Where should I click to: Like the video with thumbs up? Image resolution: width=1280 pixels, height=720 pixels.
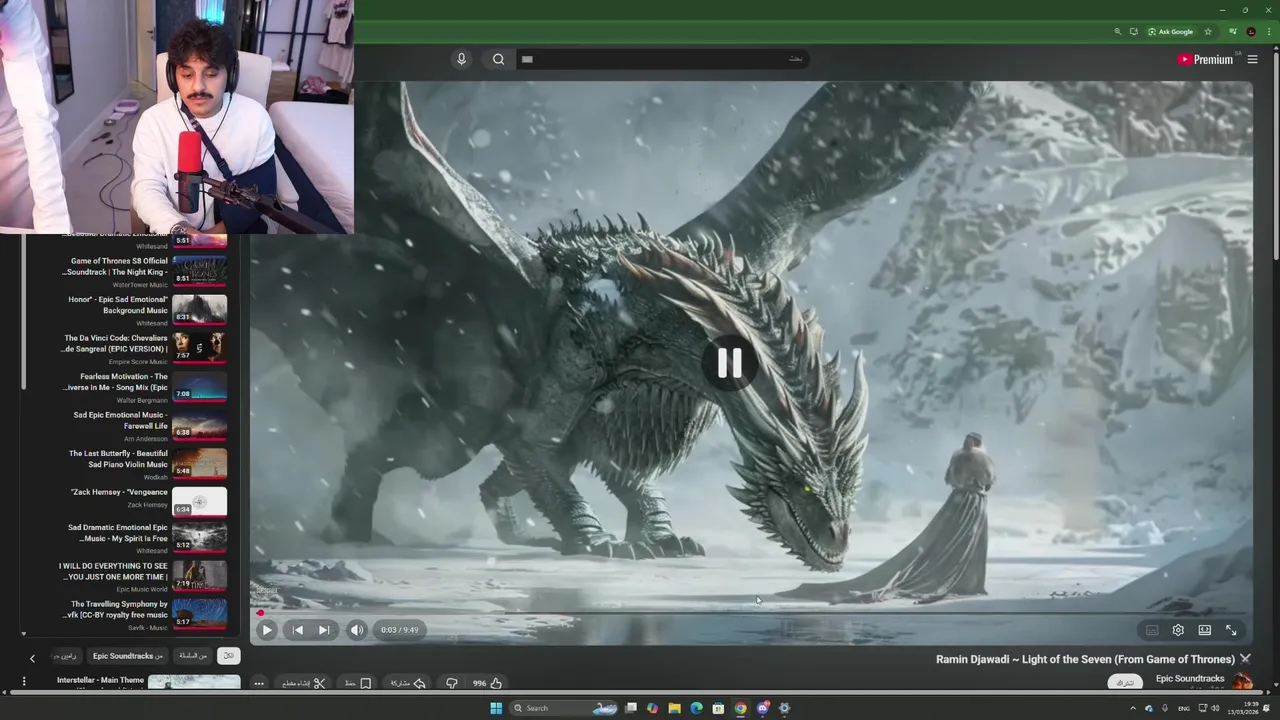click(x=488, y=684)
